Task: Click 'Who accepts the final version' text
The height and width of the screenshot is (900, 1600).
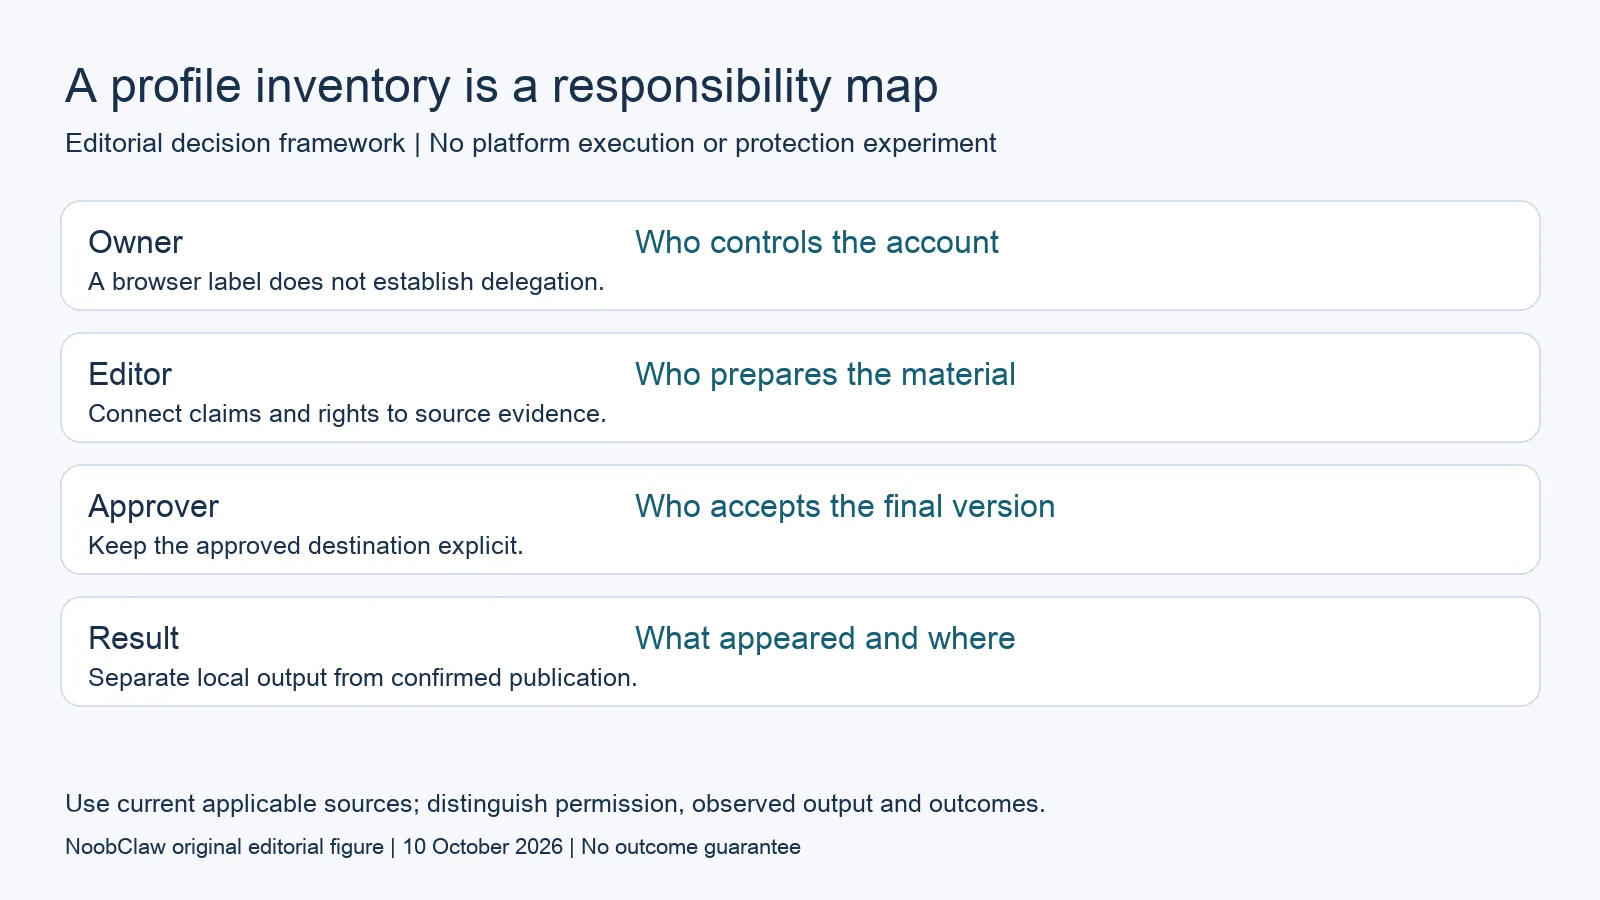Action: point(845,506)
